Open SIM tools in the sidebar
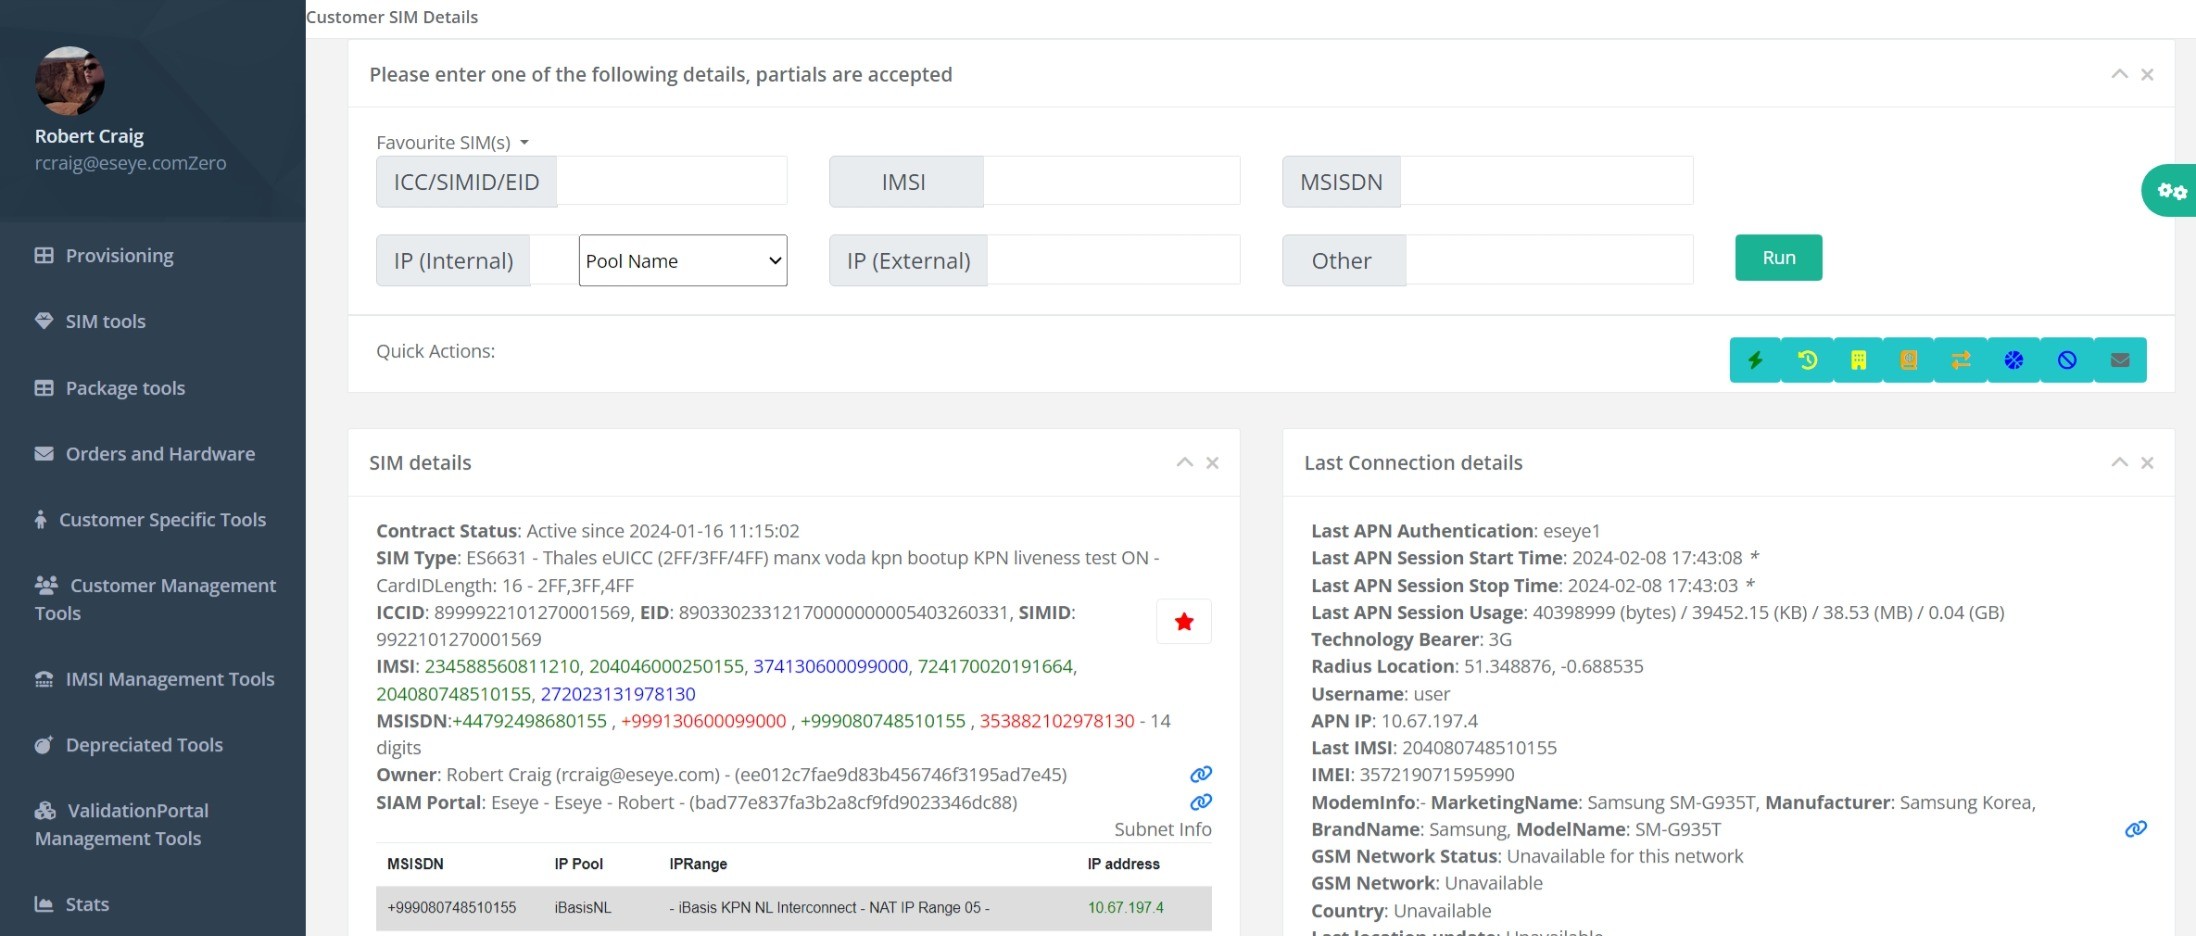Viewport: 2196px width, 936px height. point(104,321)
